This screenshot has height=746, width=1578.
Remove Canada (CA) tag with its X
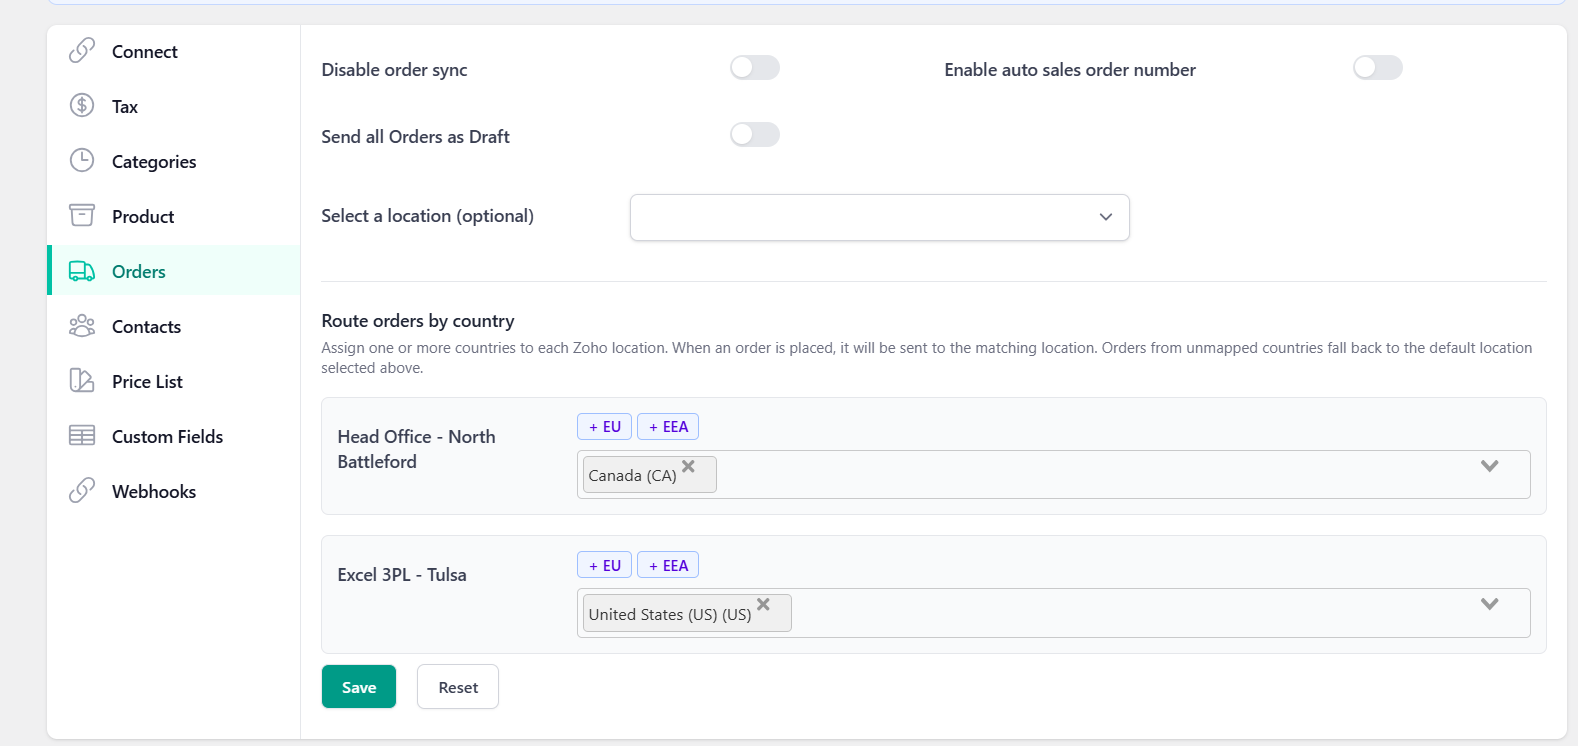click(x=688, y=466)
